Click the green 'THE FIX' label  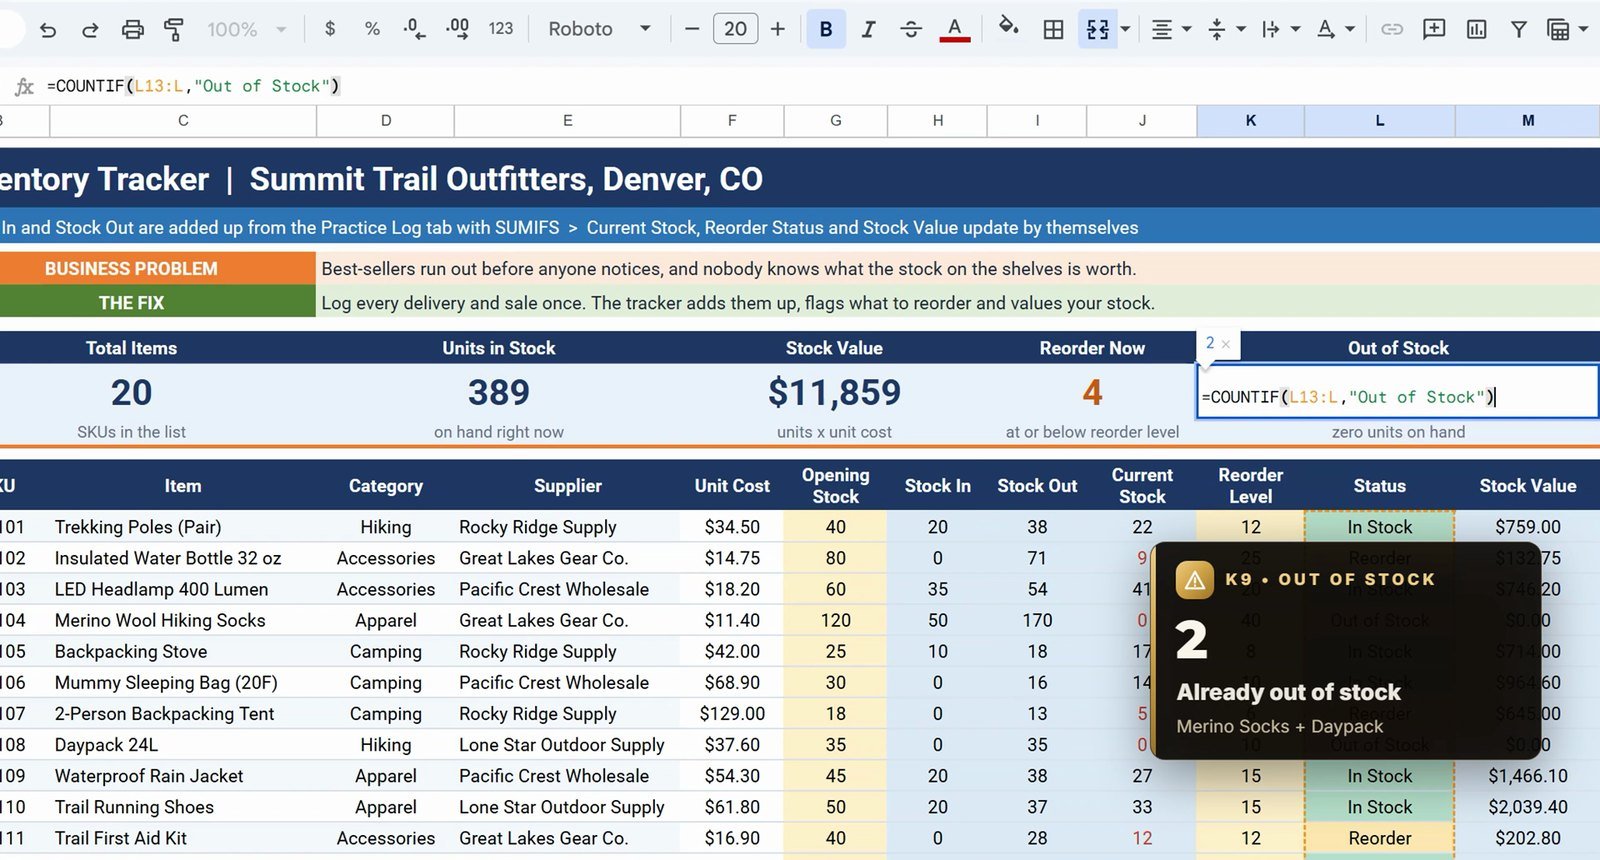coord(158,302)
